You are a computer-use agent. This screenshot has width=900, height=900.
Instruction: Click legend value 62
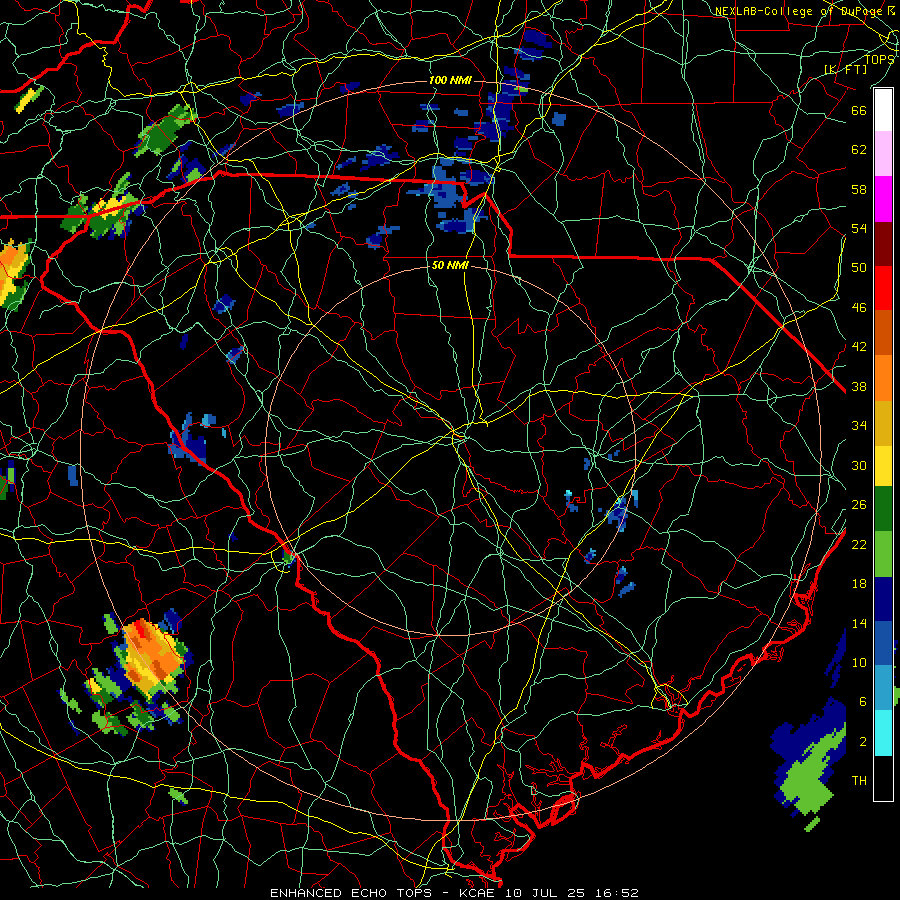click(x=859, y=150)
